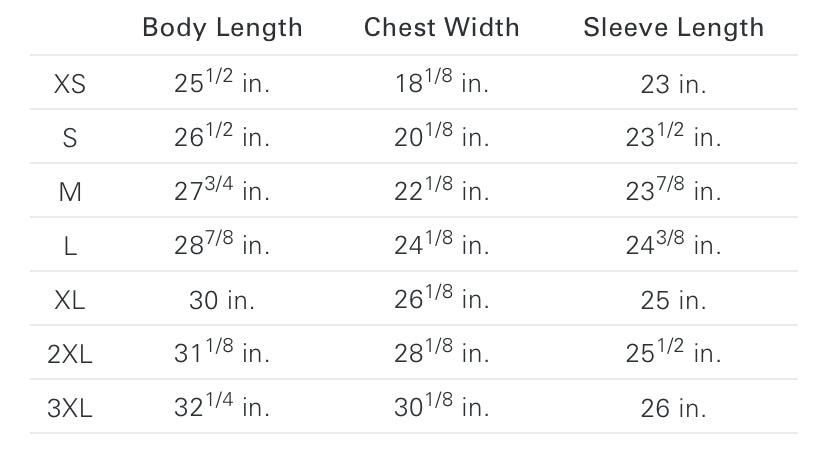Click the Chest Width column header
The width and height of the screenshot is (828, 450).
coord(442,27)
